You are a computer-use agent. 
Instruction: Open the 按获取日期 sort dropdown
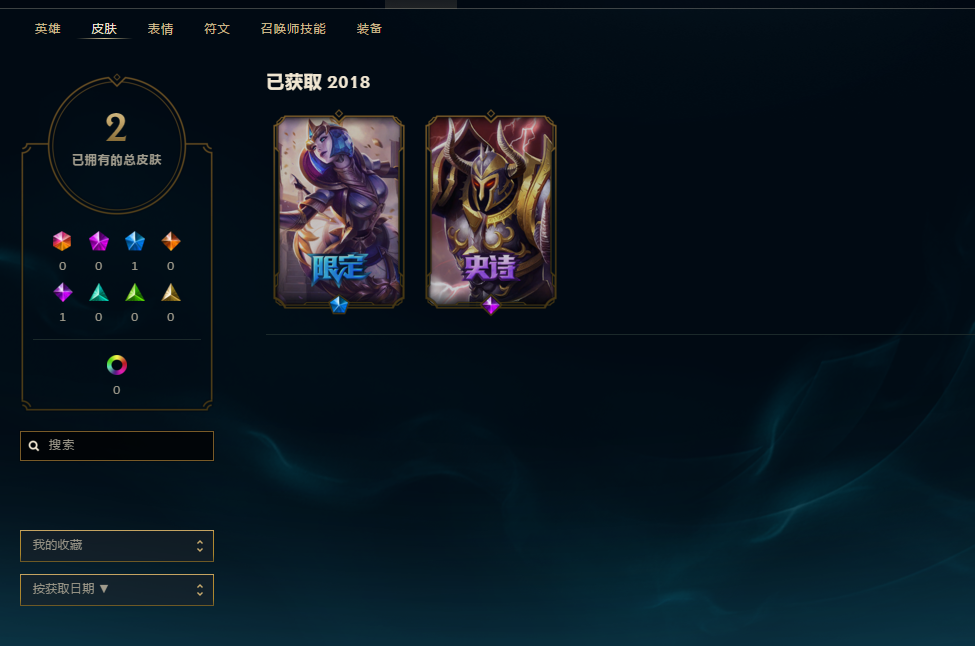point(117,590)
